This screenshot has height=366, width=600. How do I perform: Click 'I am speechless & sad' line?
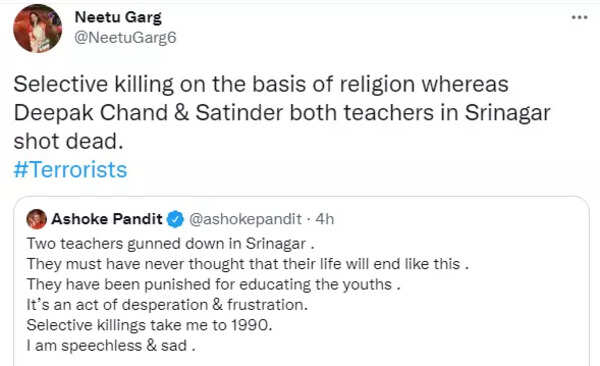pos(111,346)
